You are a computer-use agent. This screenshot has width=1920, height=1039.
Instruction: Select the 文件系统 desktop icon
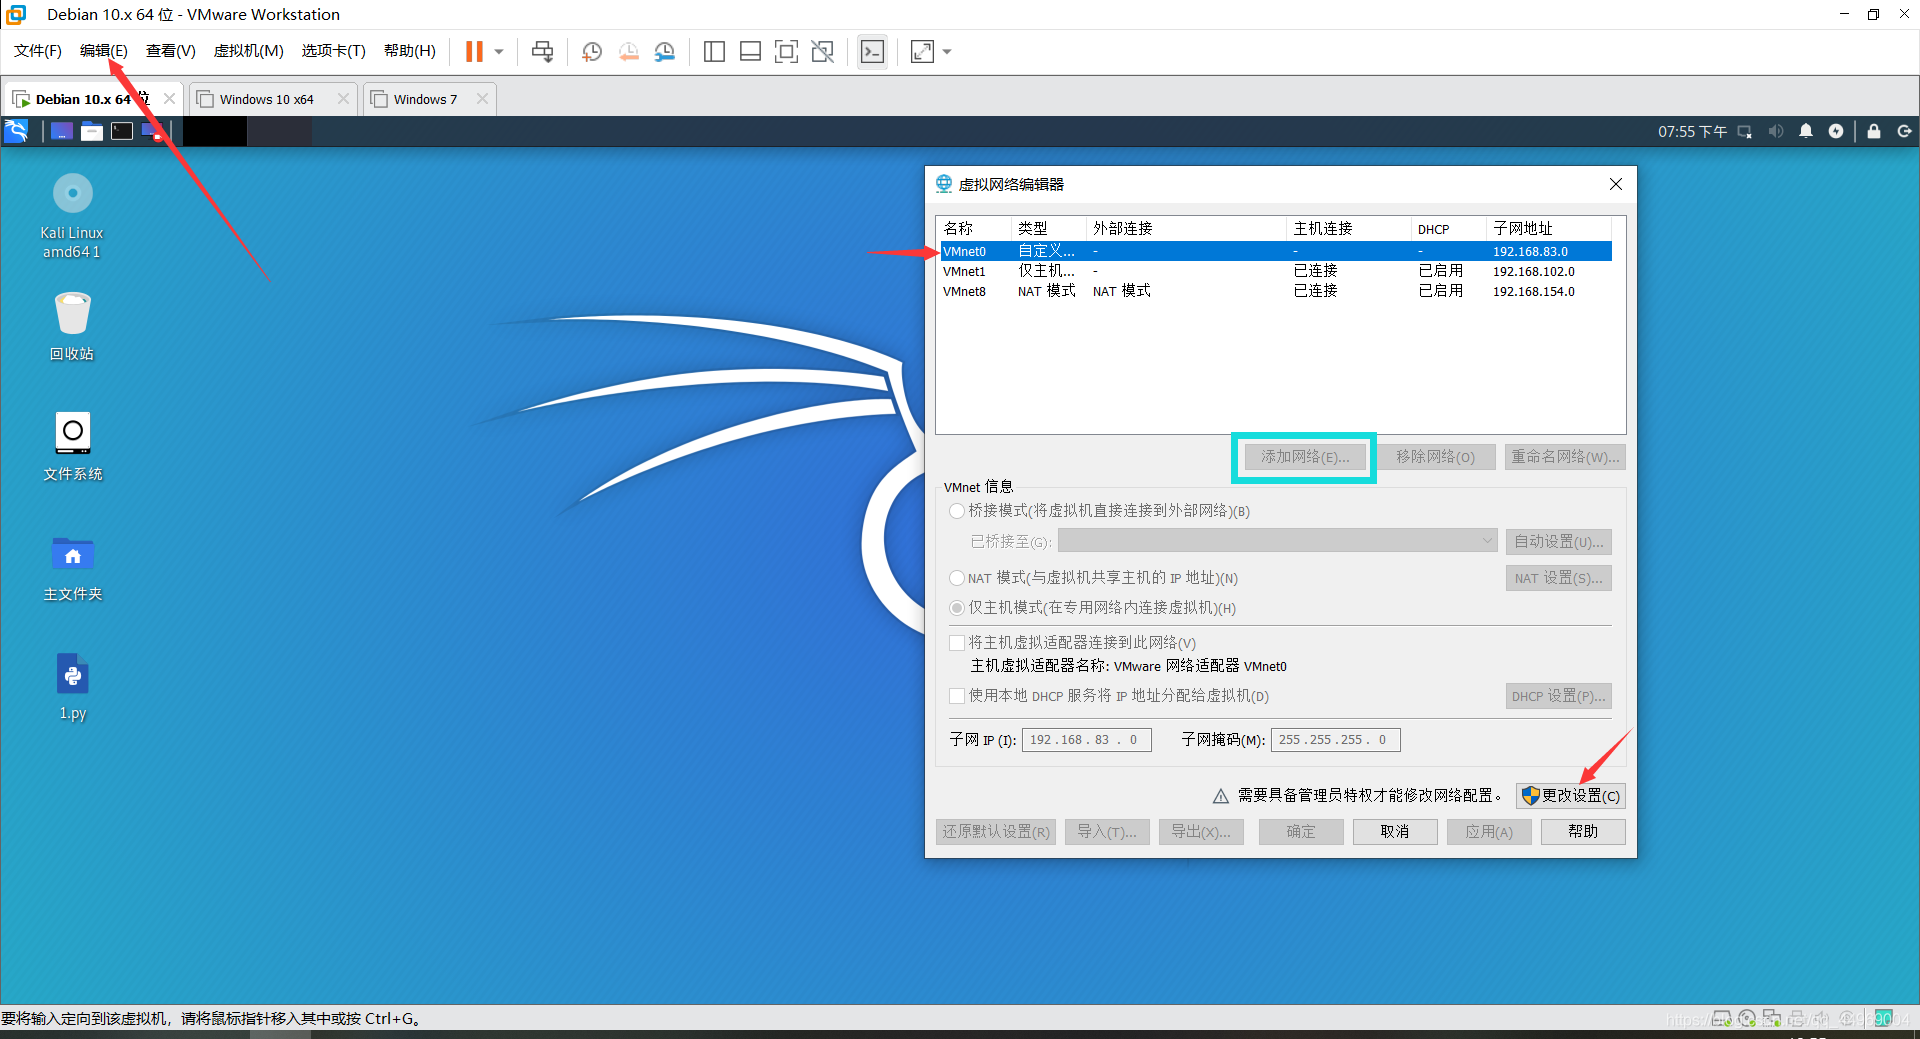point(72,446)
